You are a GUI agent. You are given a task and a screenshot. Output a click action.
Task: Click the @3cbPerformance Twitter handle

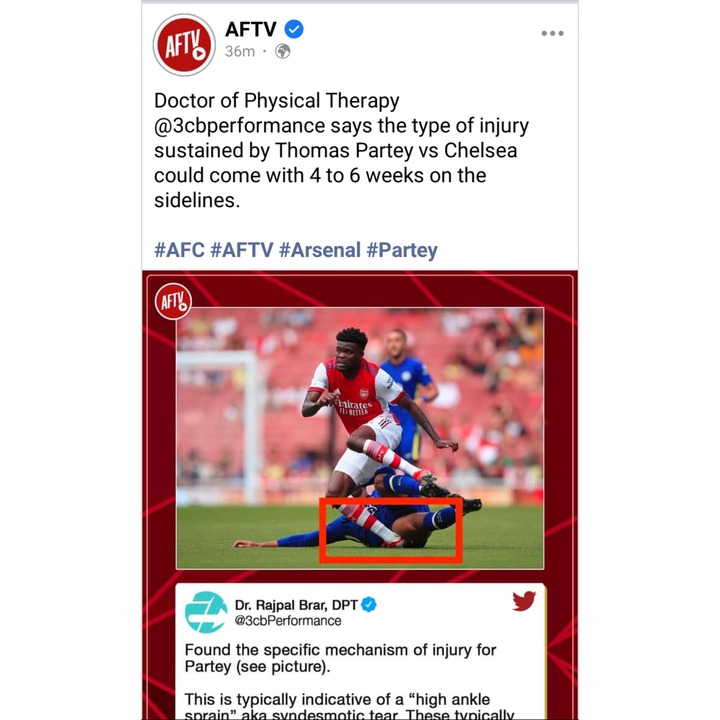[x=288, y=621]
